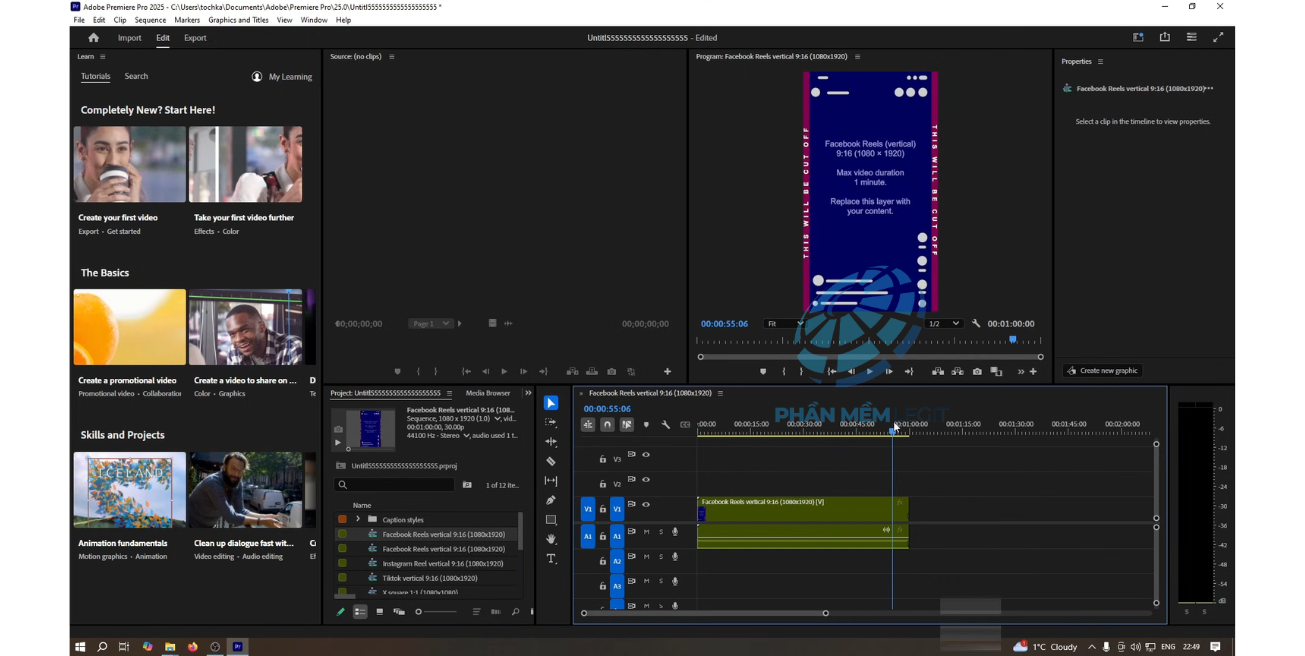
Task: Enable voice-over record on track A2
Action: coord(675,557)
